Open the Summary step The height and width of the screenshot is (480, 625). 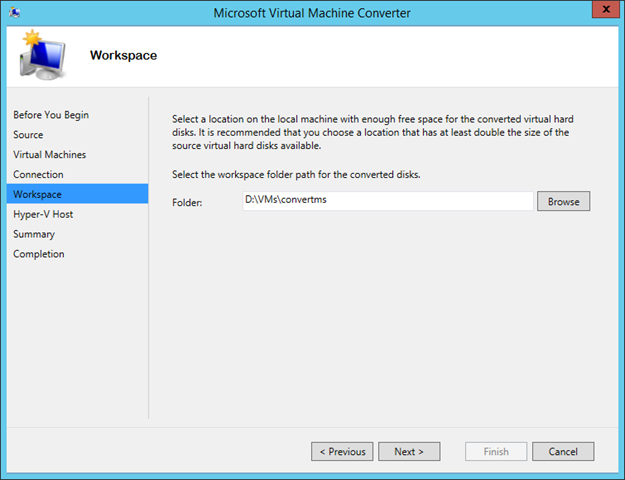(34, 234)
